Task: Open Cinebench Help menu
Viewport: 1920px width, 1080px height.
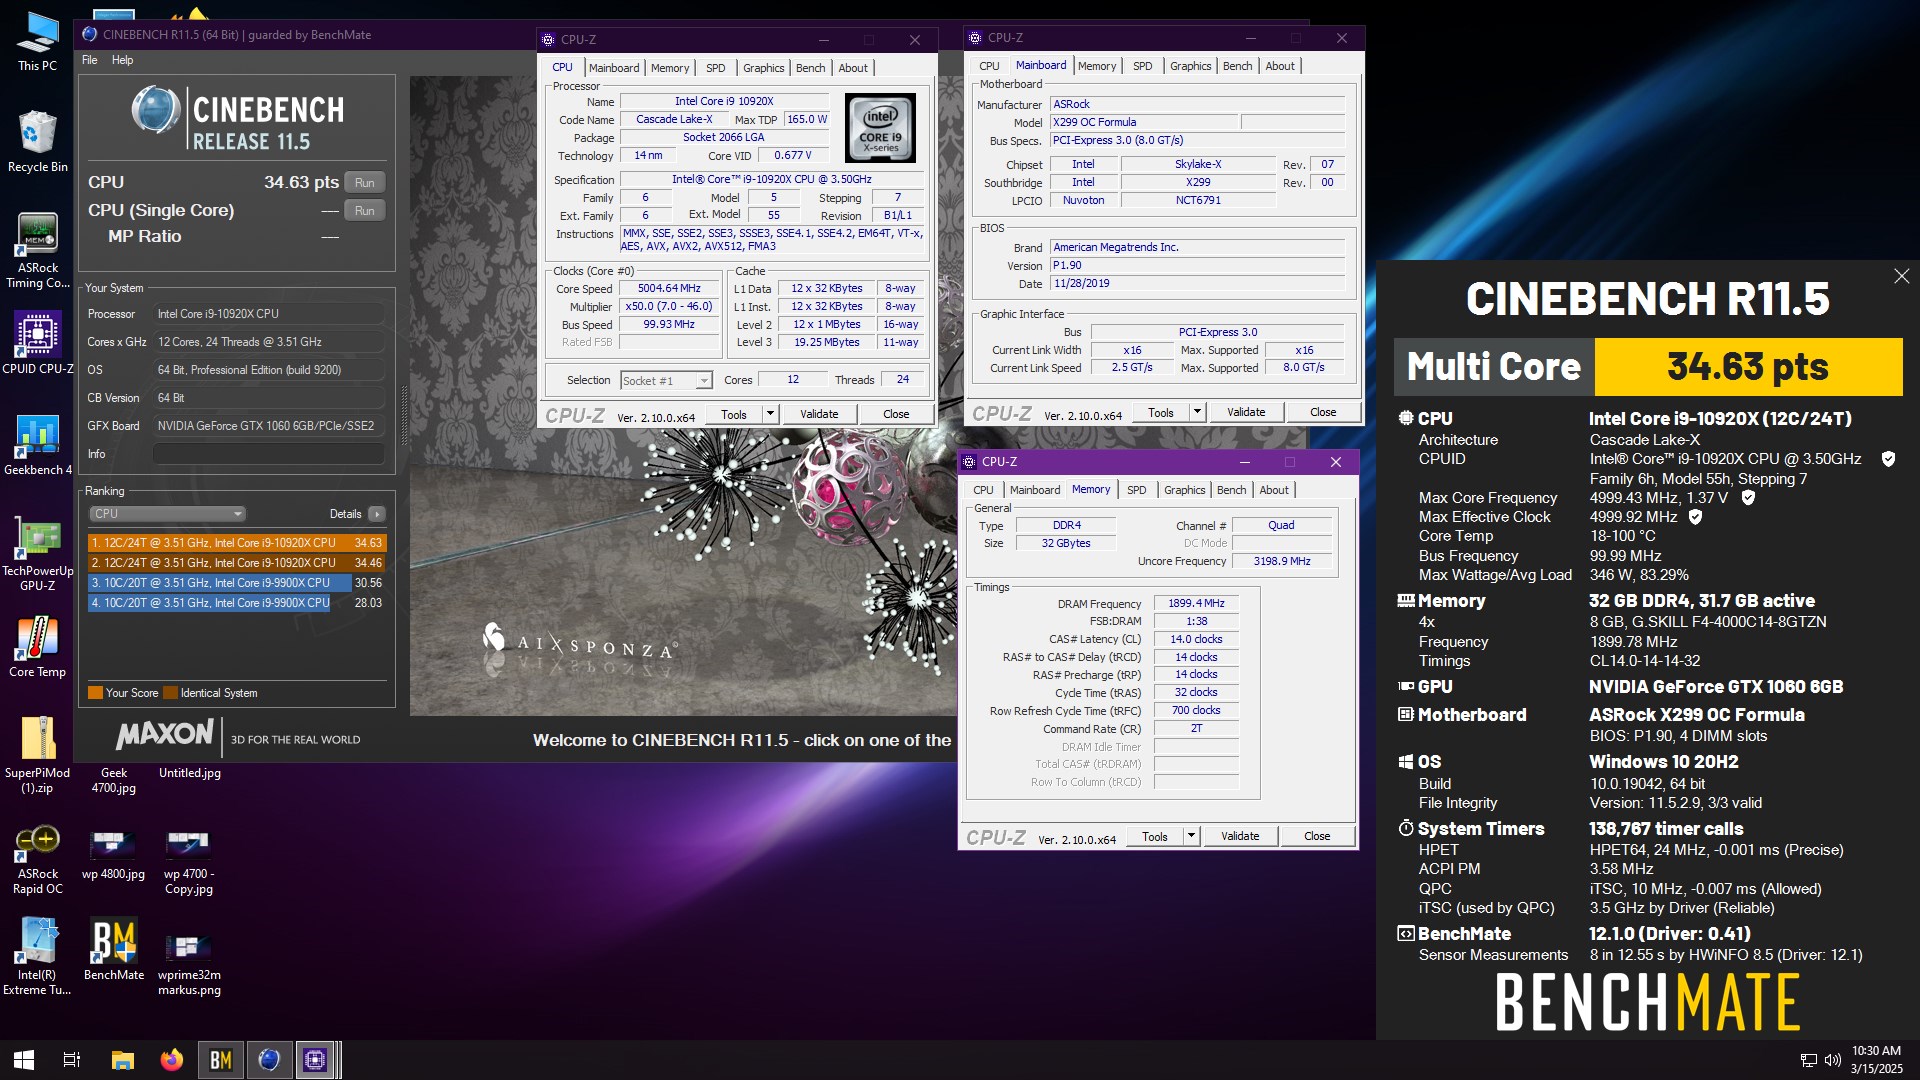Action: pyautogui.click(x=122, y=60)
